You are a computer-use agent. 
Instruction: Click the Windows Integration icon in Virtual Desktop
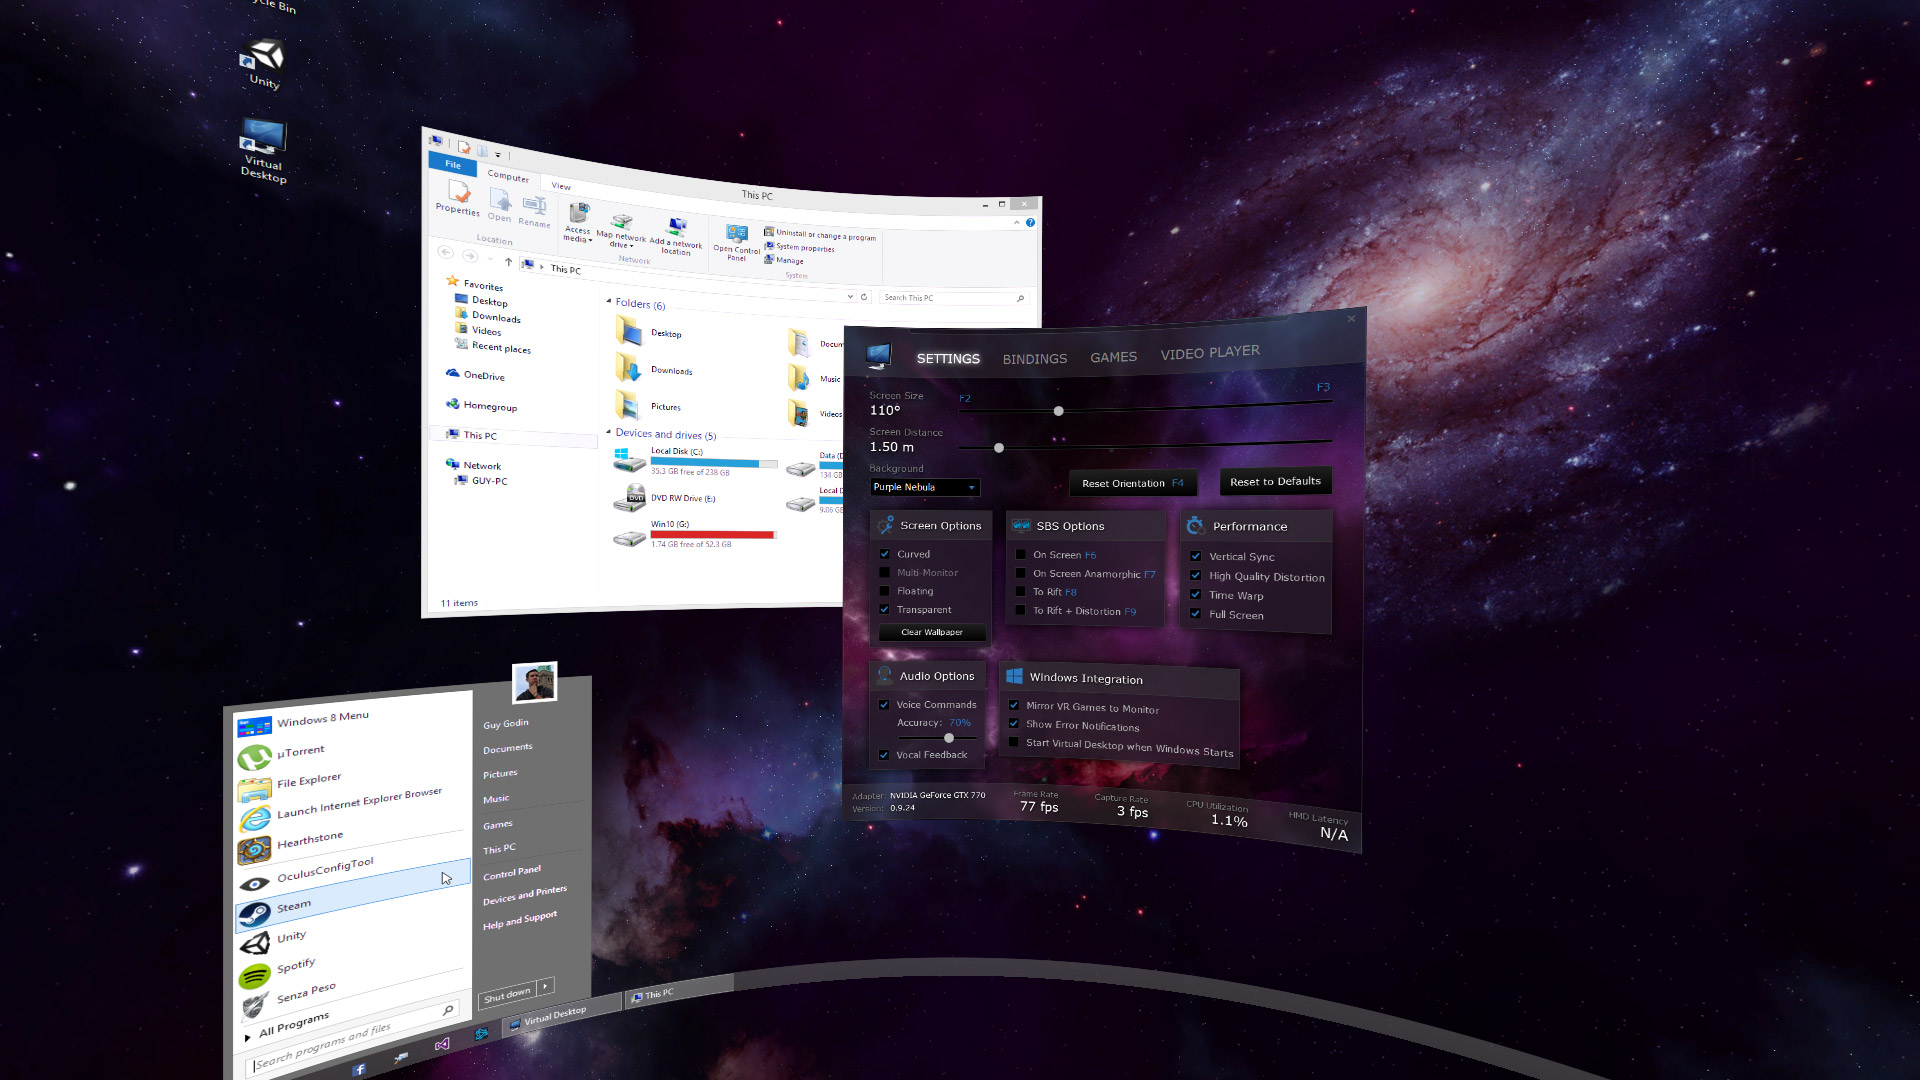[x=1015, y=678]
